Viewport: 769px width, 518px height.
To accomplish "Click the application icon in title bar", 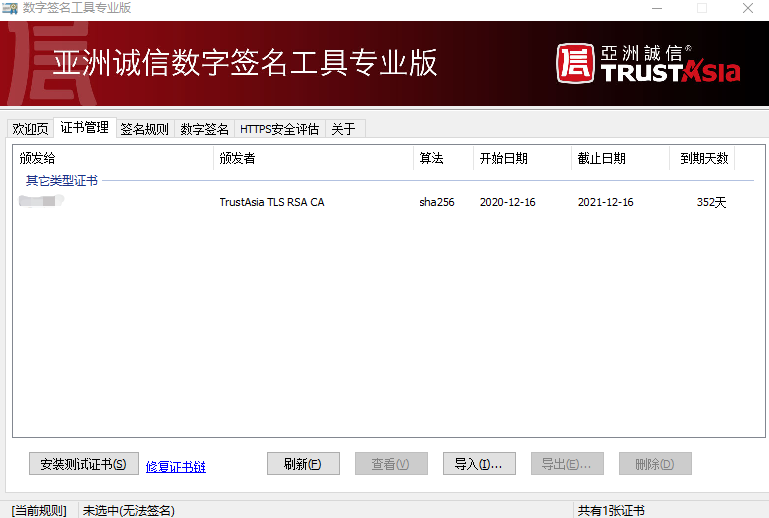I will click(x=10, y=8).
